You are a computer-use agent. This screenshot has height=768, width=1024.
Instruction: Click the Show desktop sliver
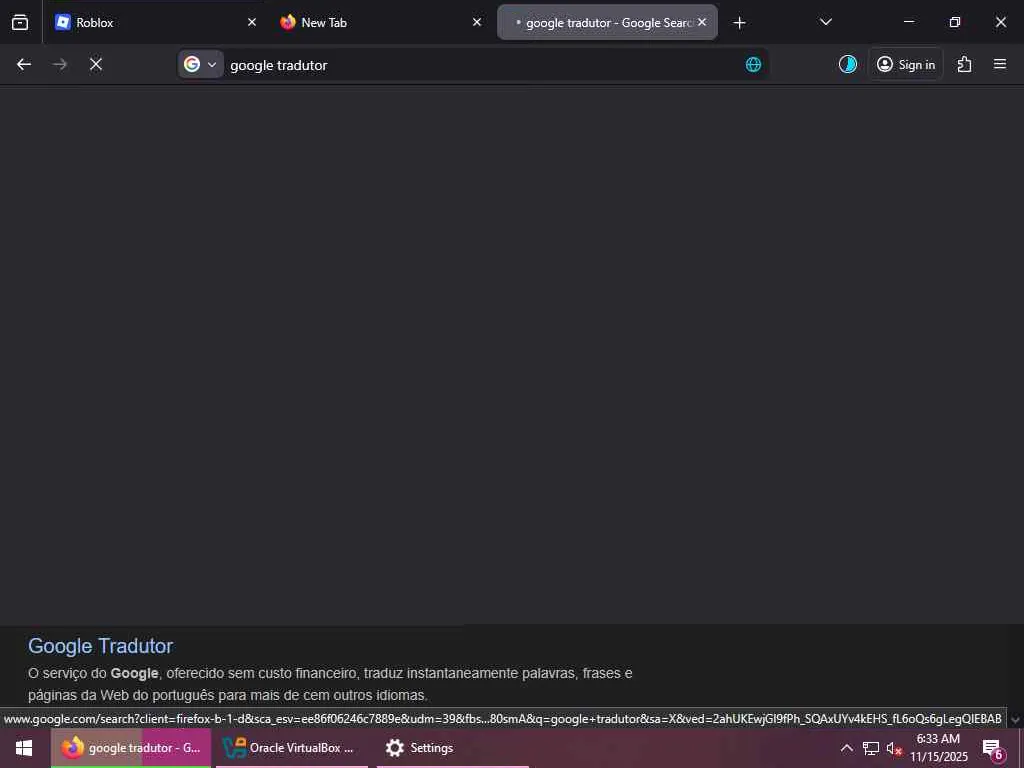pos(1021,748)
